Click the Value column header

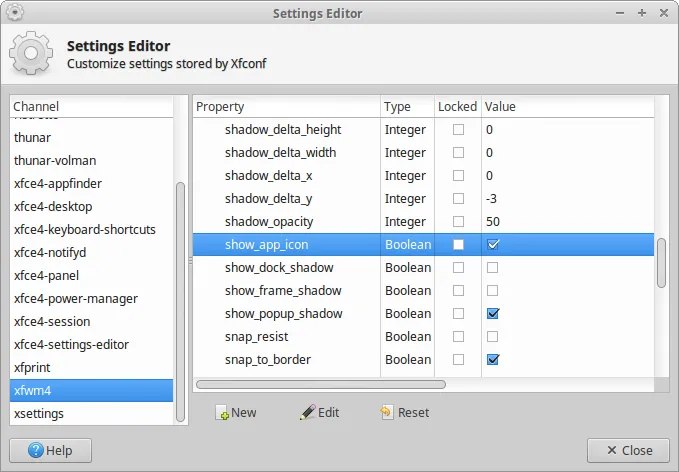[x=568, y=107]
